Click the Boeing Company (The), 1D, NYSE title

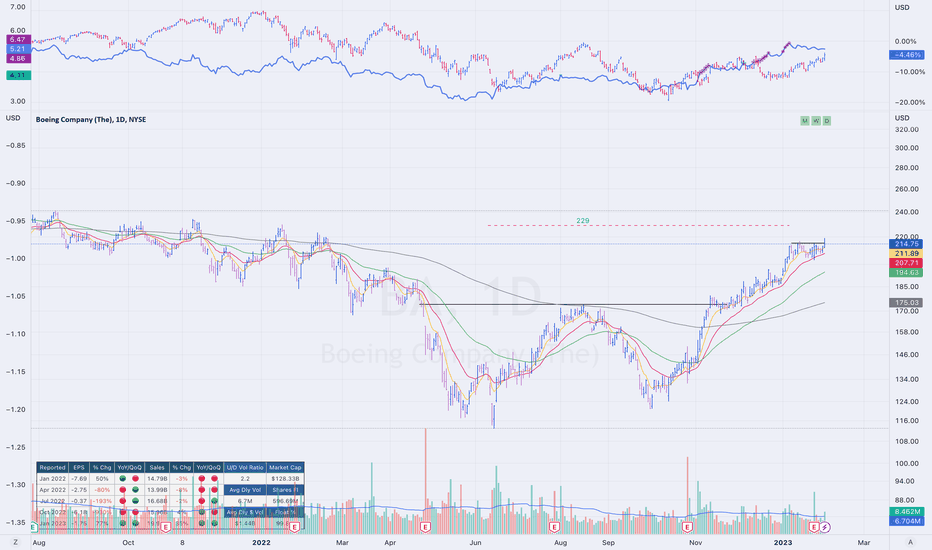[x=91, y=120]
